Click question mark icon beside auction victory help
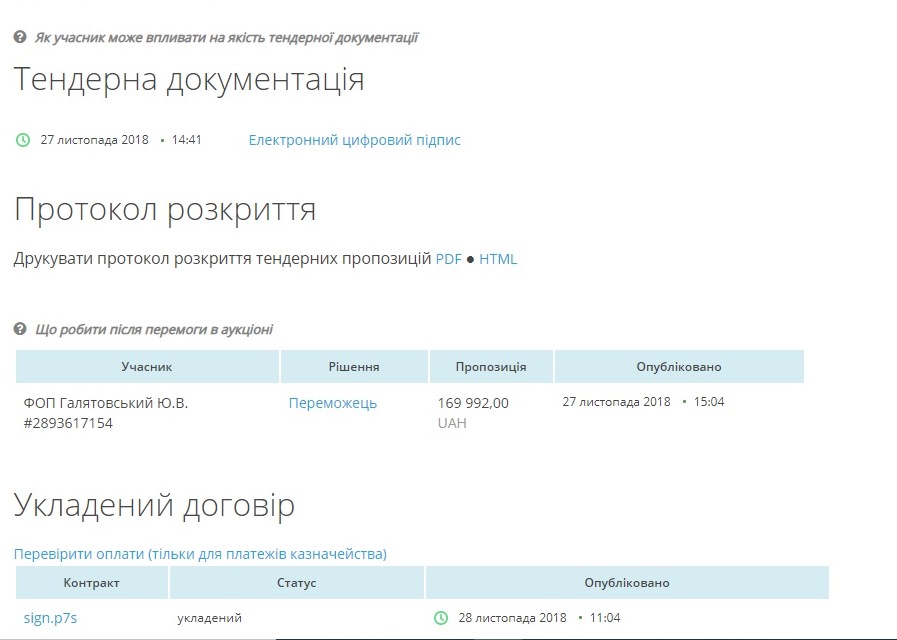The height and width of the screenshot is (640, 897). pos(20,329)
